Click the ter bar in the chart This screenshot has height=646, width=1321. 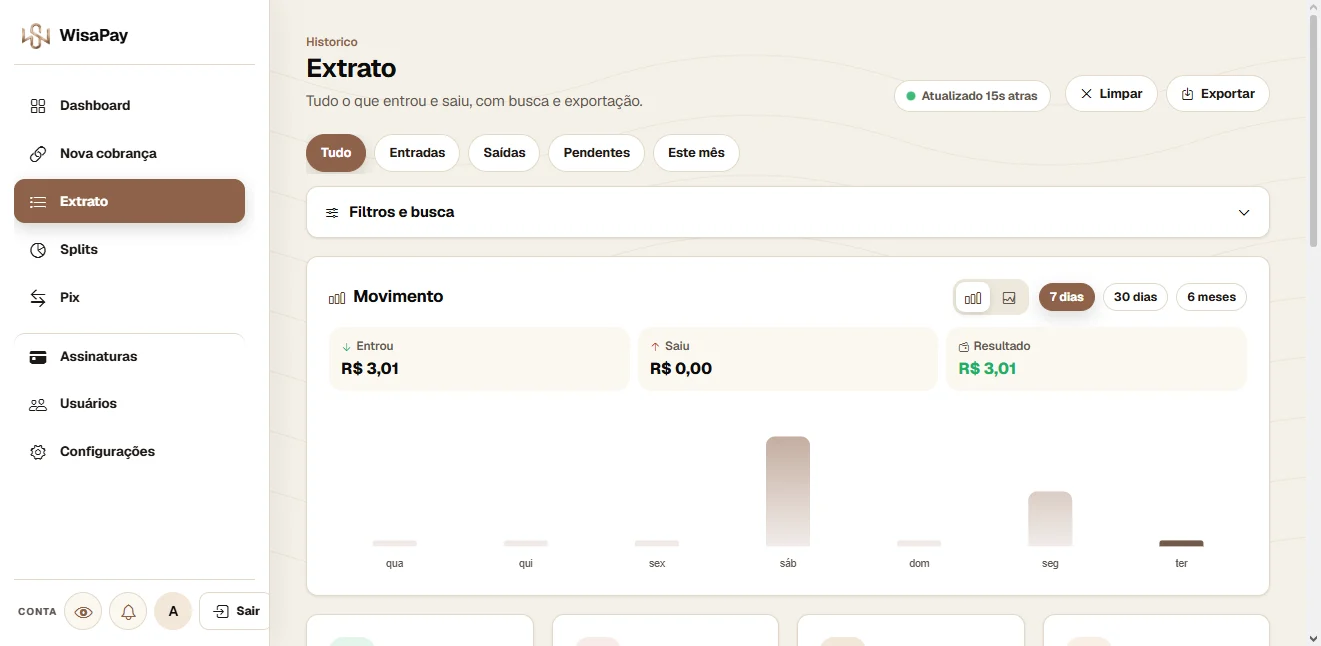pyautogui.click(x=1181, y=544)
